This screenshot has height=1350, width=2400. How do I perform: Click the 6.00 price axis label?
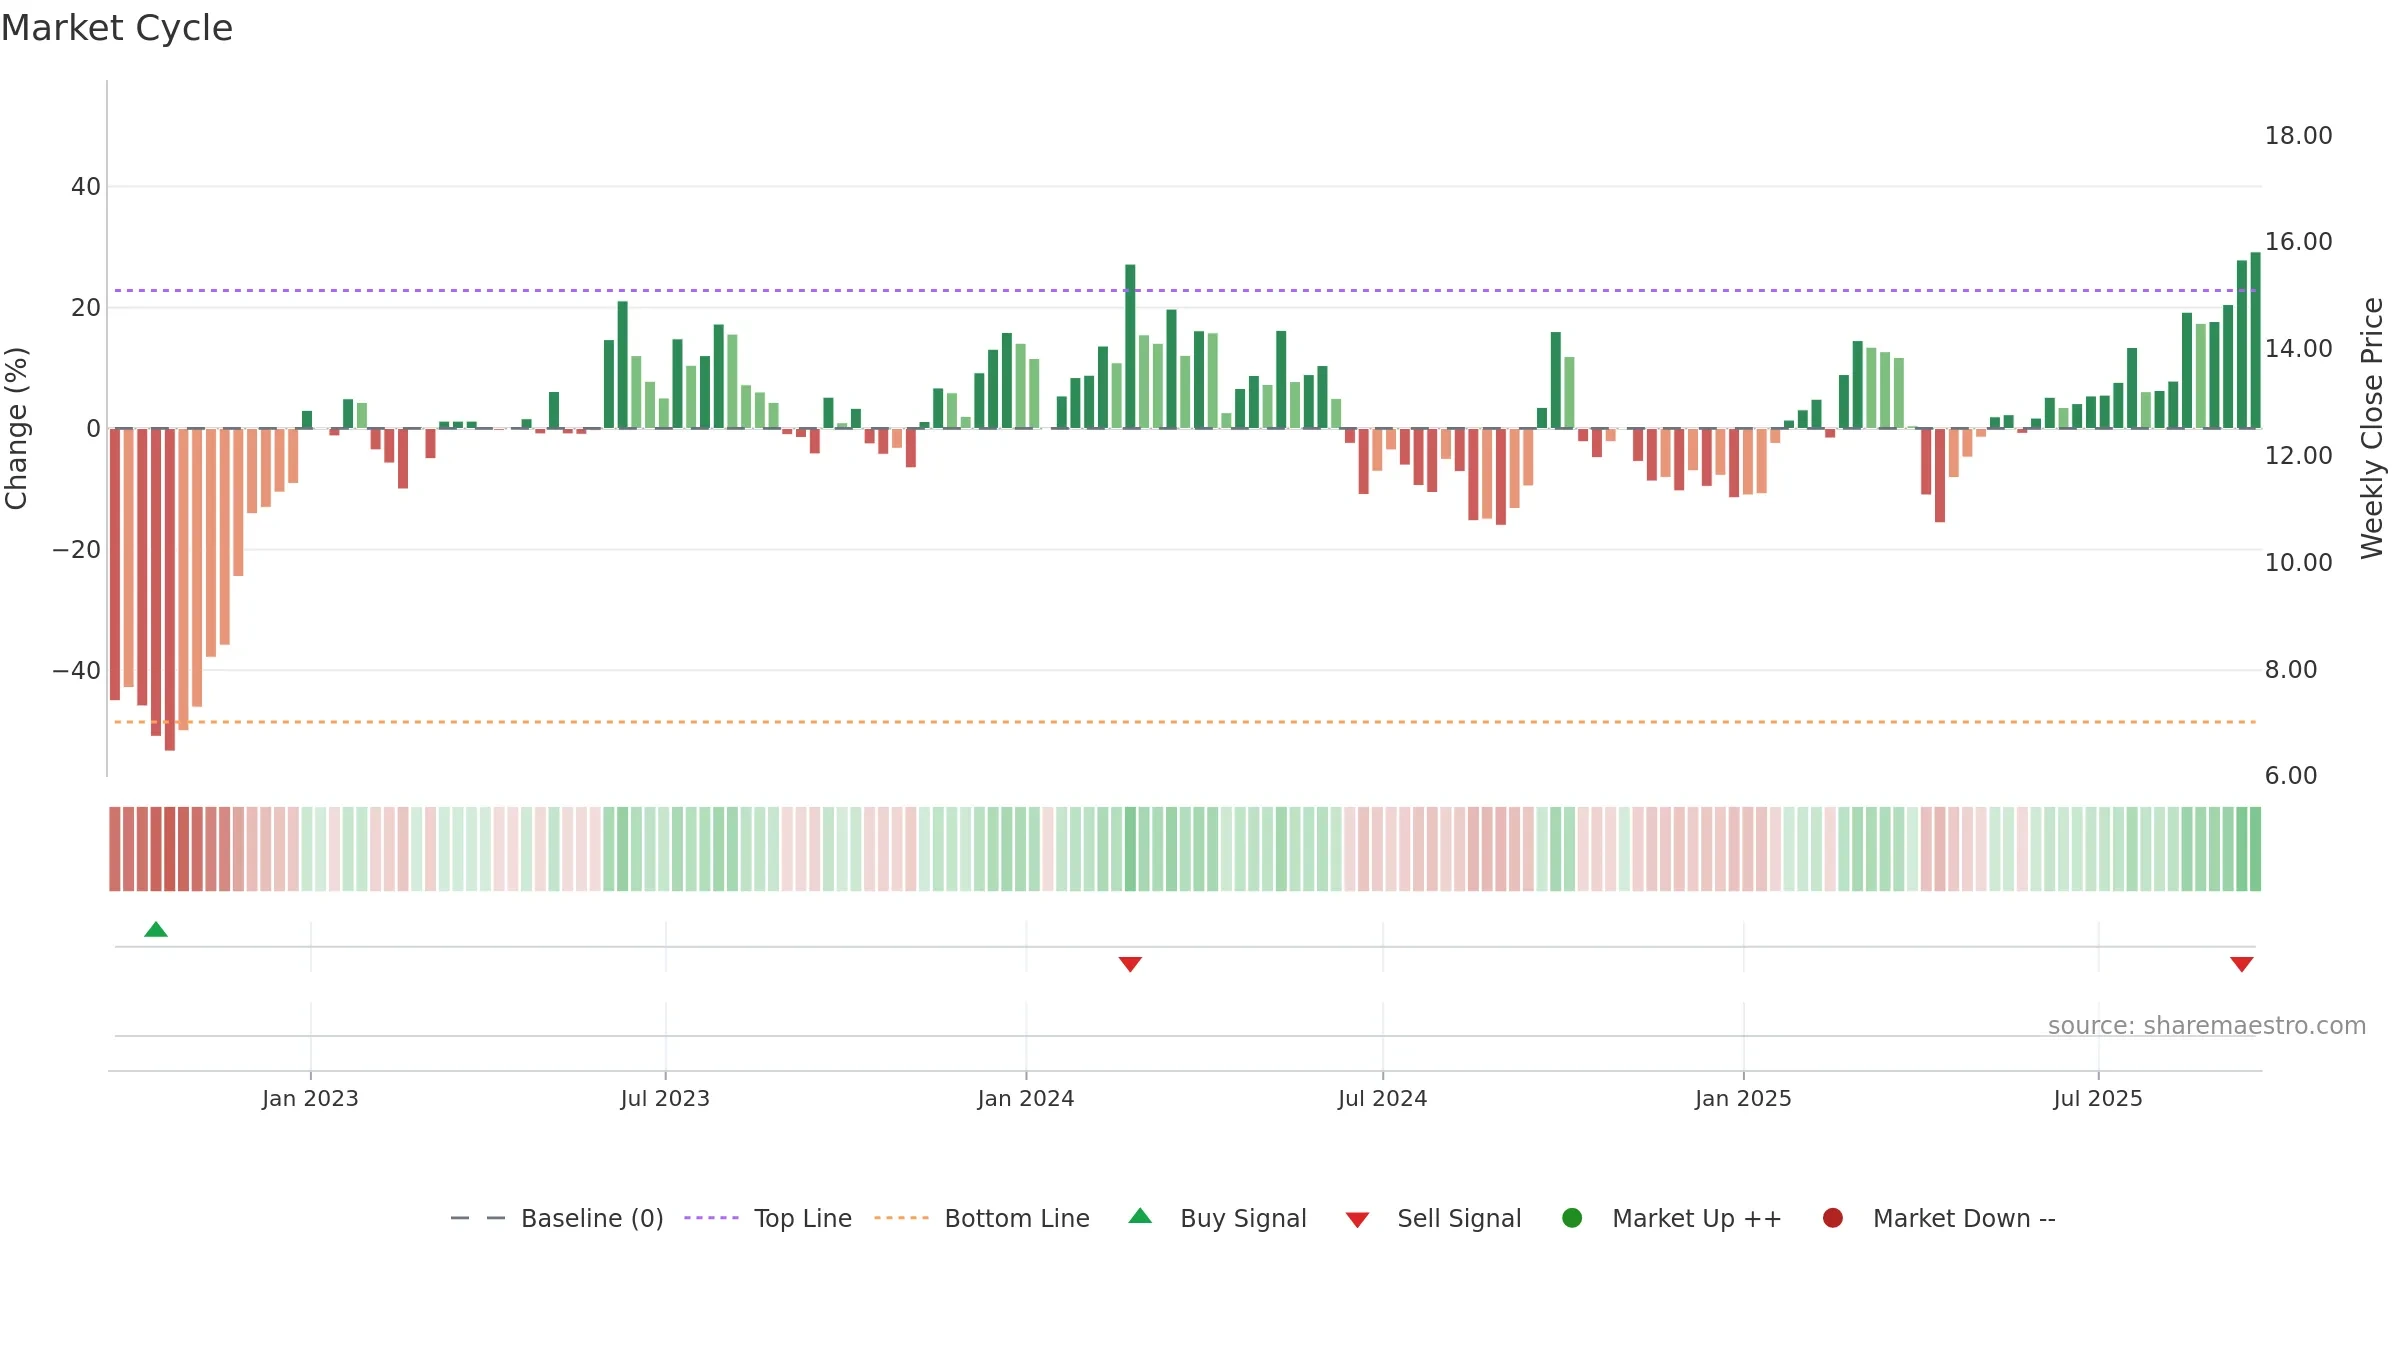pyautogui.click(x=2291, y=776)
